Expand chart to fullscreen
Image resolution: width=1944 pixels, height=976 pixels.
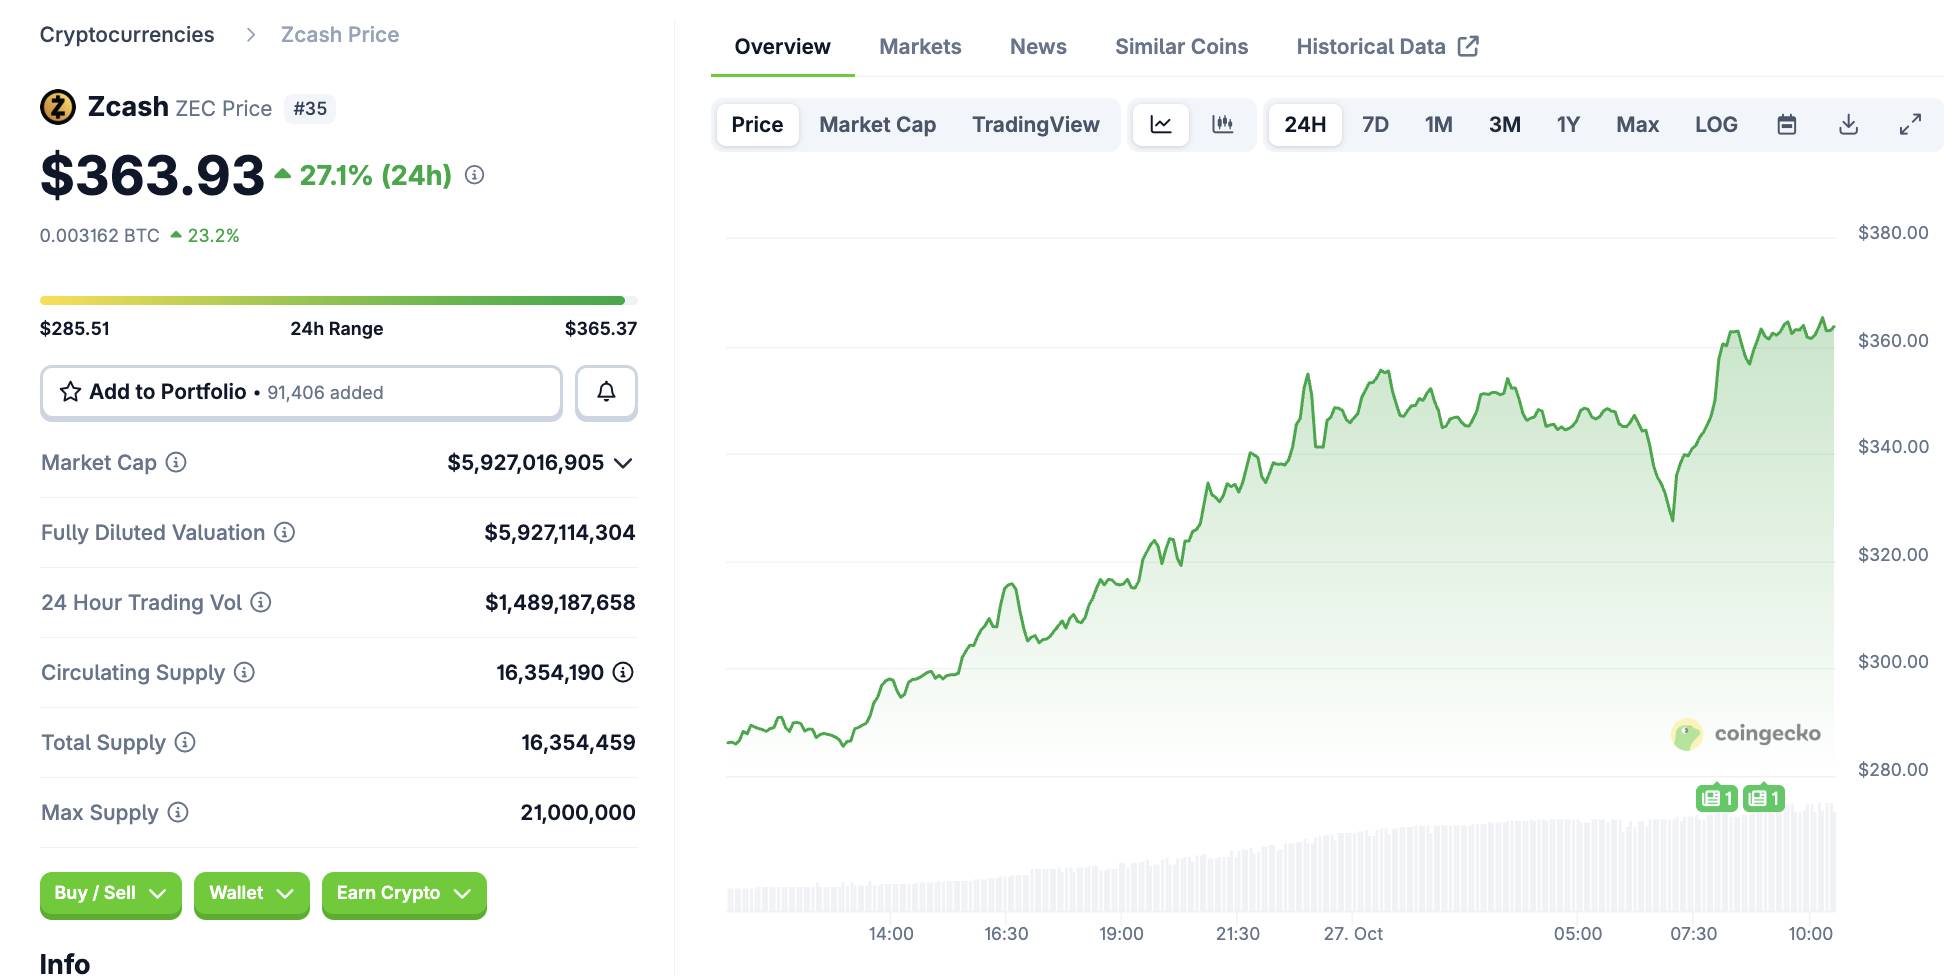point(1910,125)
